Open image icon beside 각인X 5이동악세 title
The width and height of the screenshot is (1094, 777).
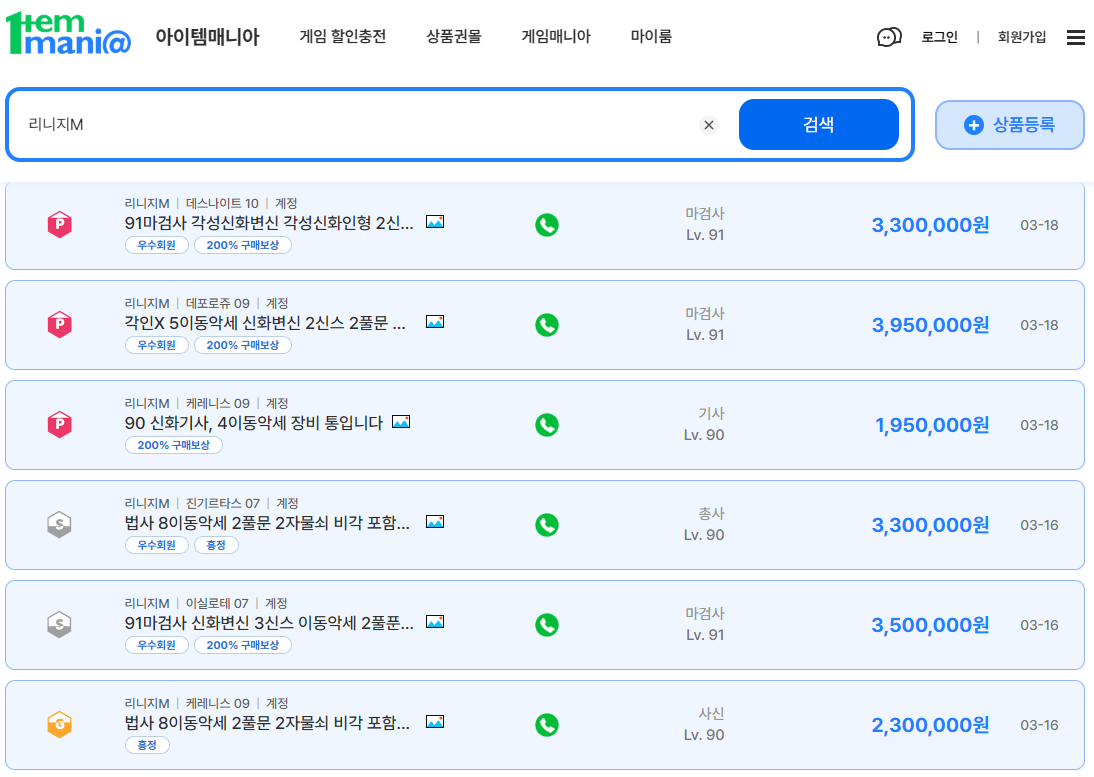pyautogui.click(x=435, y=322)
